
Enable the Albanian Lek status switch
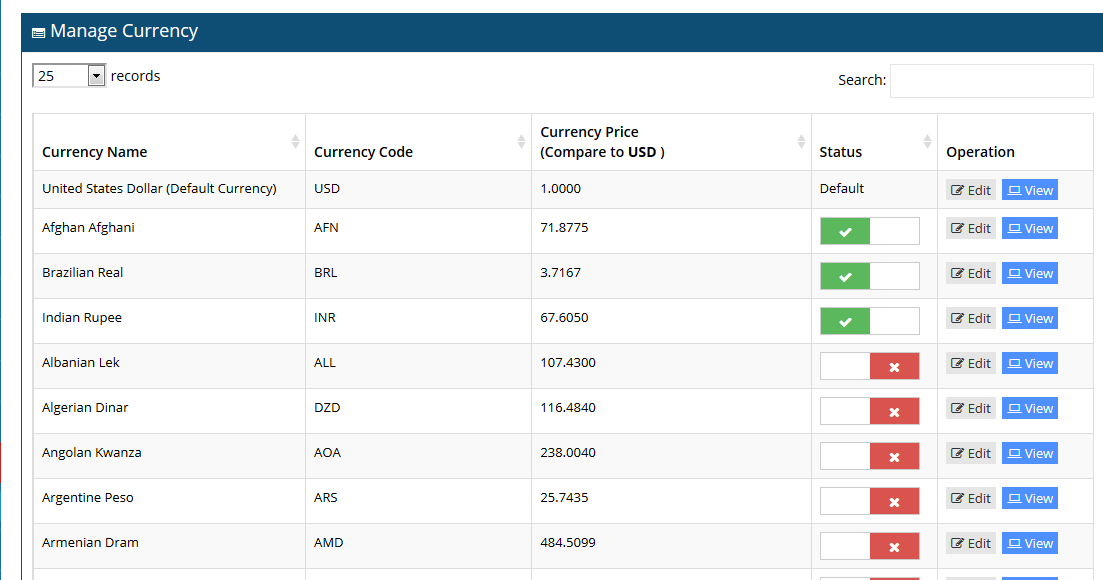pyautogui.click(x=869, y=367)
